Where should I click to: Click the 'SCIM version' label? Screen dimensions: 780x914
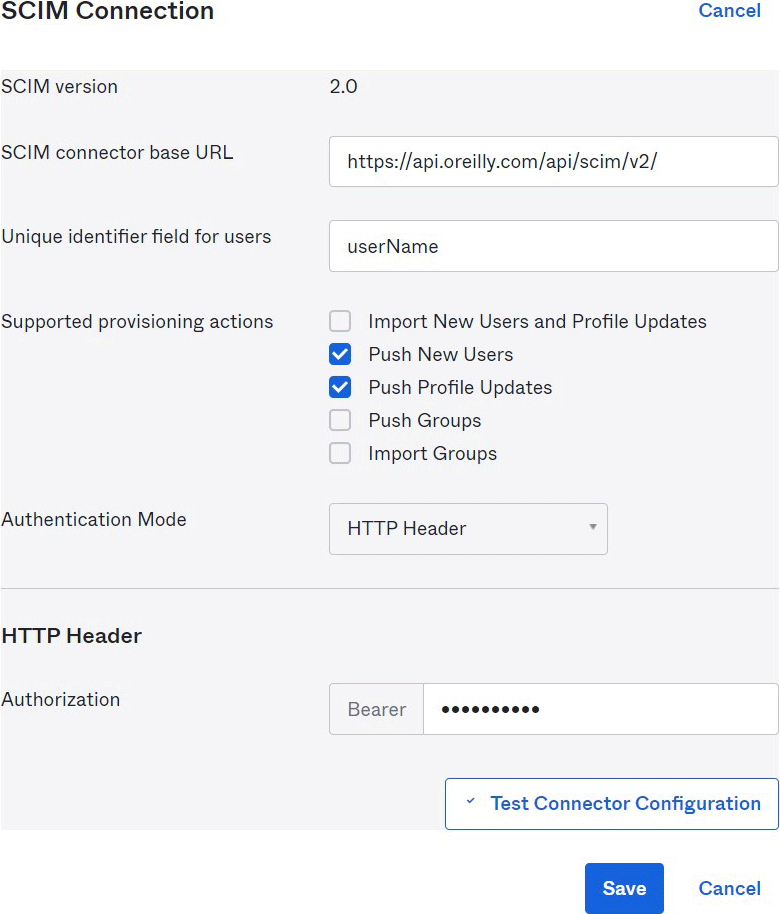coord(59,86)
